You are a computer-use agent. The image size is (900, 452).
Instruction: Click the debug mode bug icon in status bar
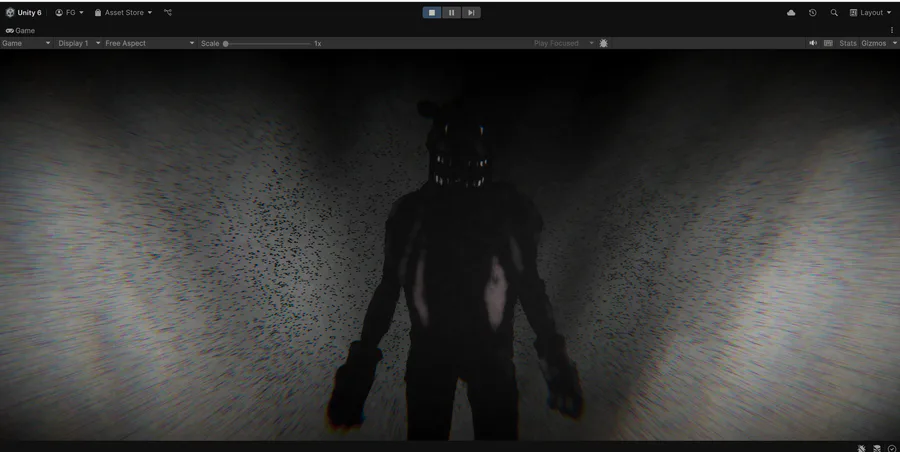(862, 449)
